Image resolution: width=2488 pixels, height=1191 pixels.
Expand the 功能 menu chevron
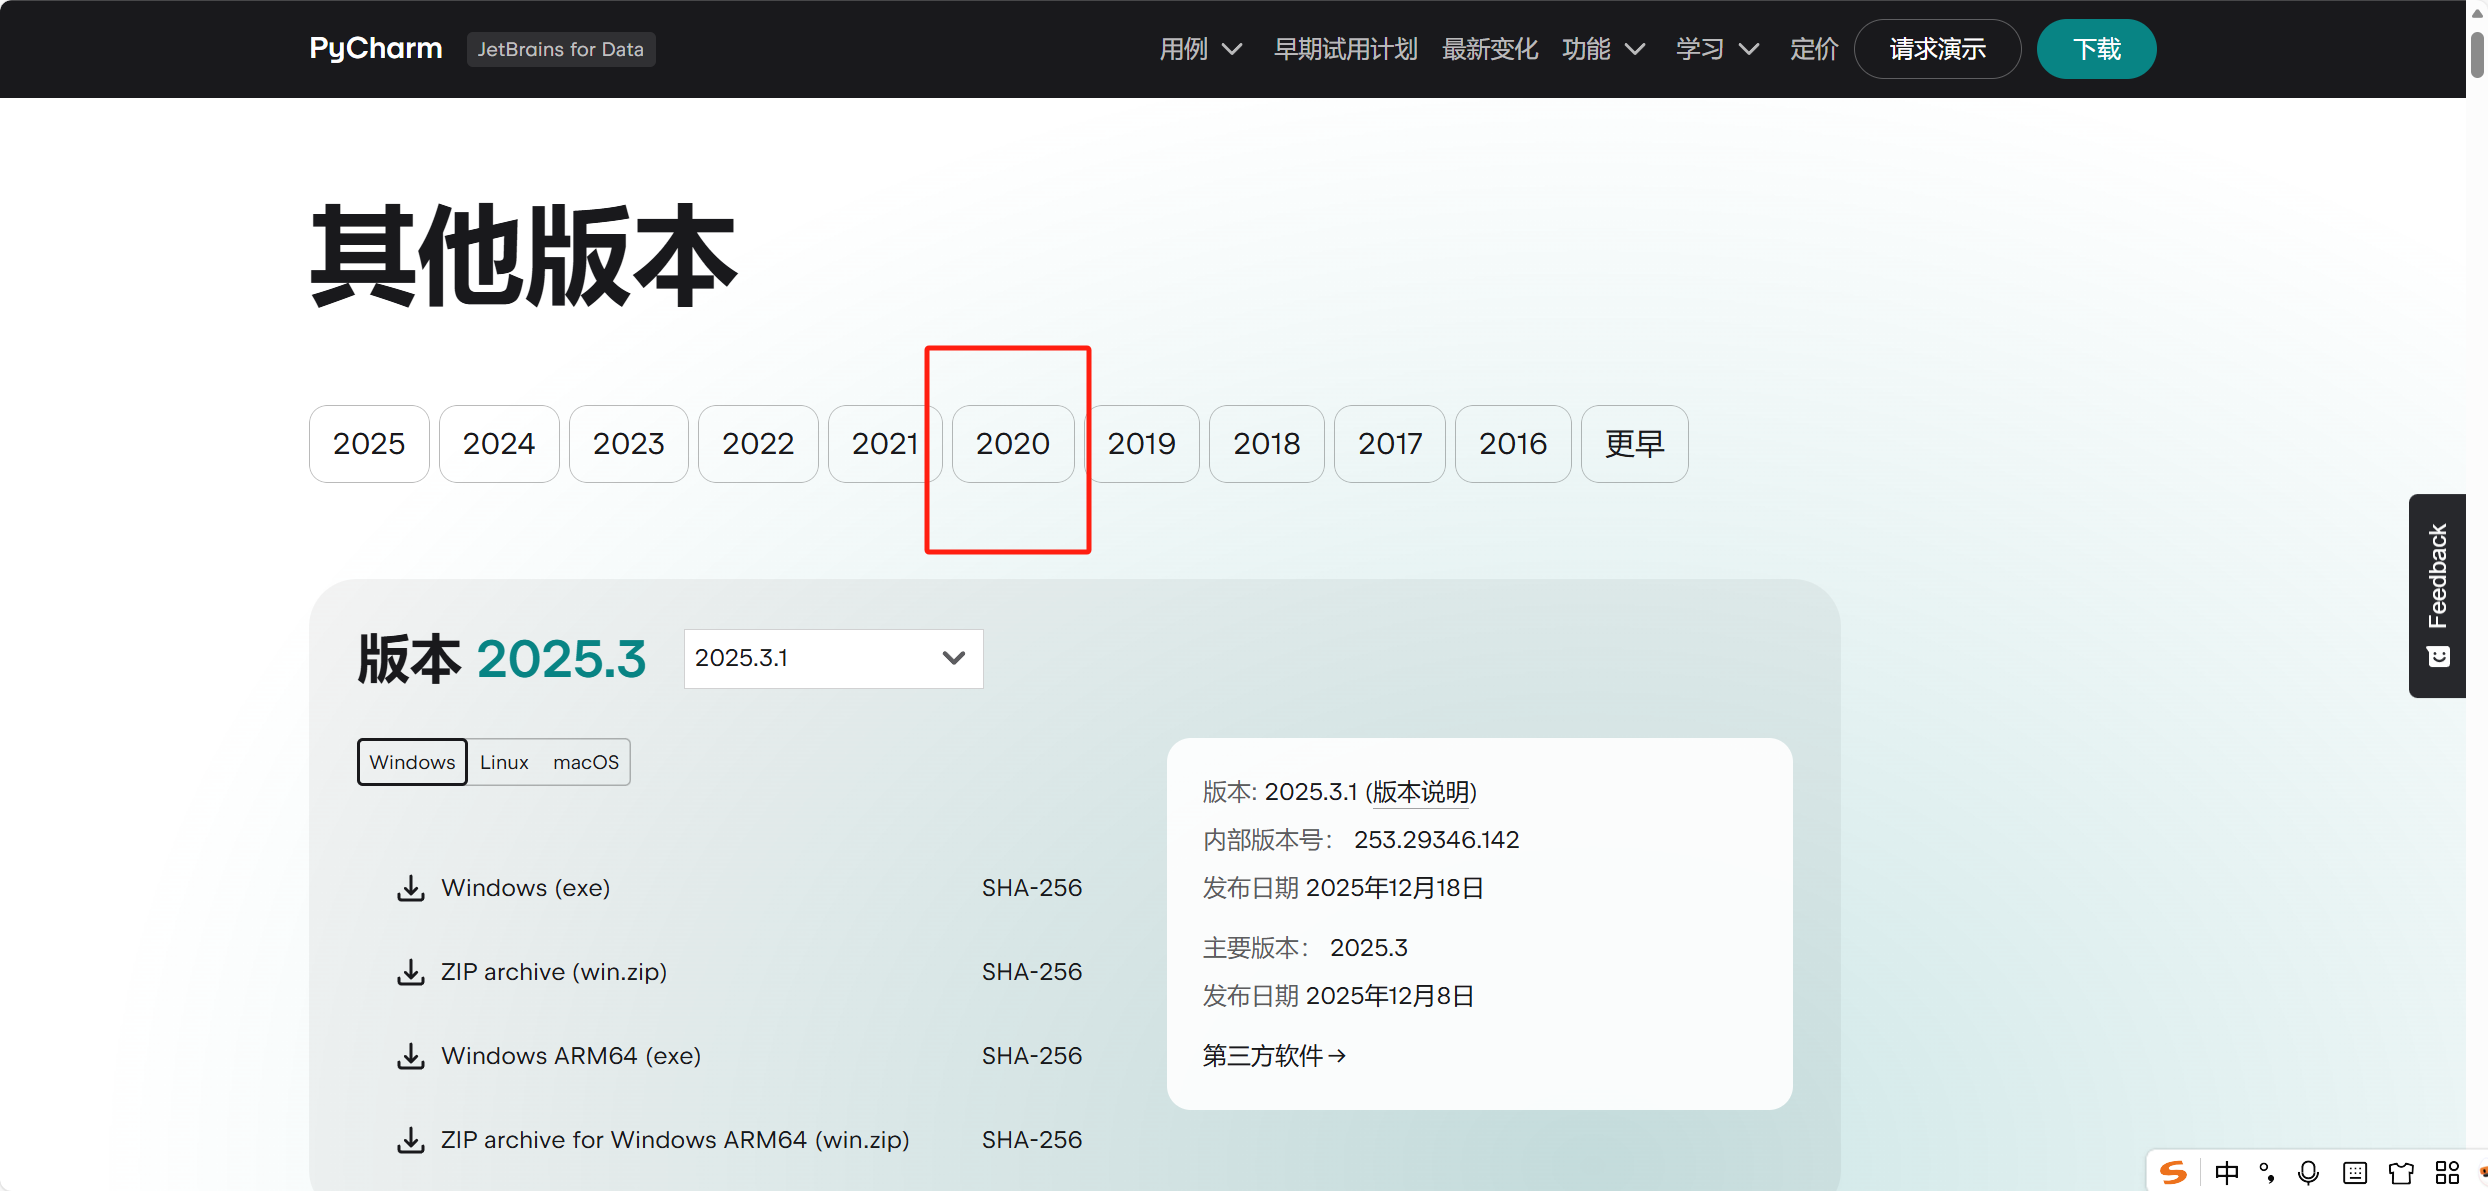click(x=1634, y=48)
